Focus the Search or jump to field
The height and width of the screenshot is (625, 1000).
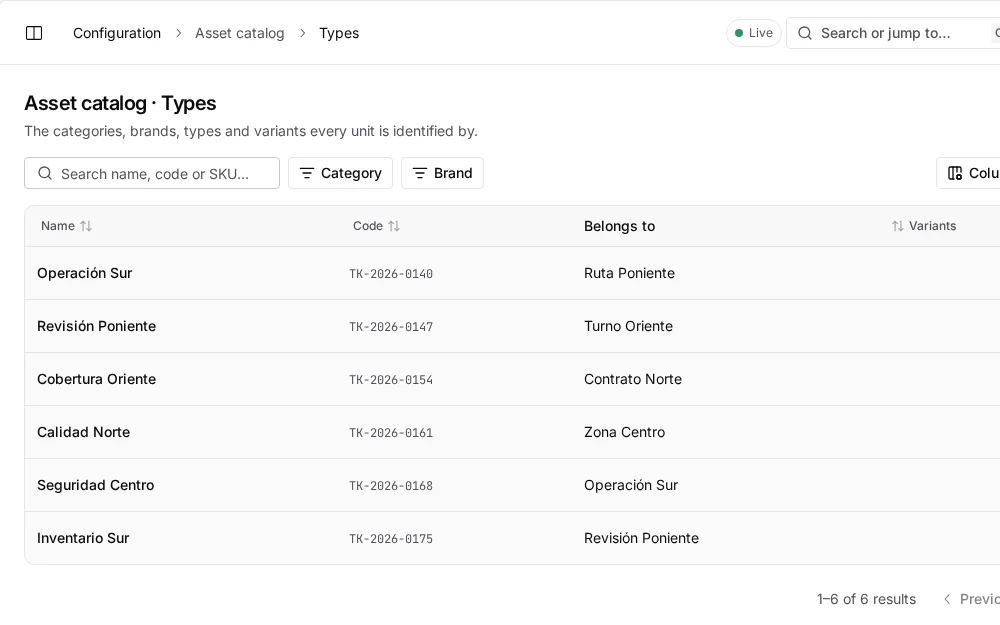[893, 33]
